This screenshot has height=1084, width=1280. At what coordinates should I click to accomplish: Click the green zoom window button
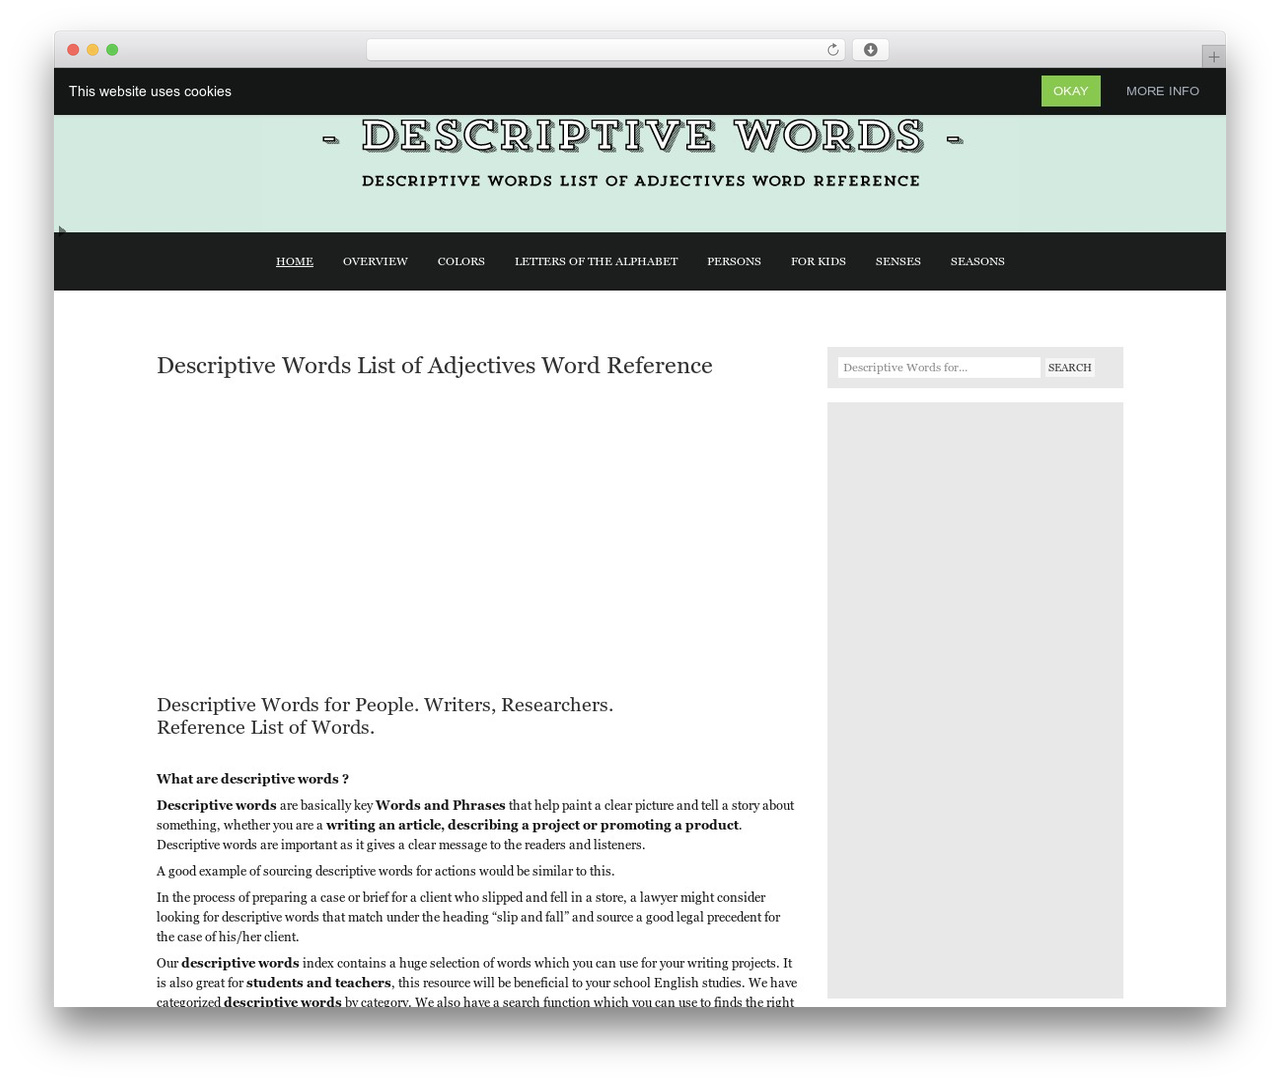112,50
